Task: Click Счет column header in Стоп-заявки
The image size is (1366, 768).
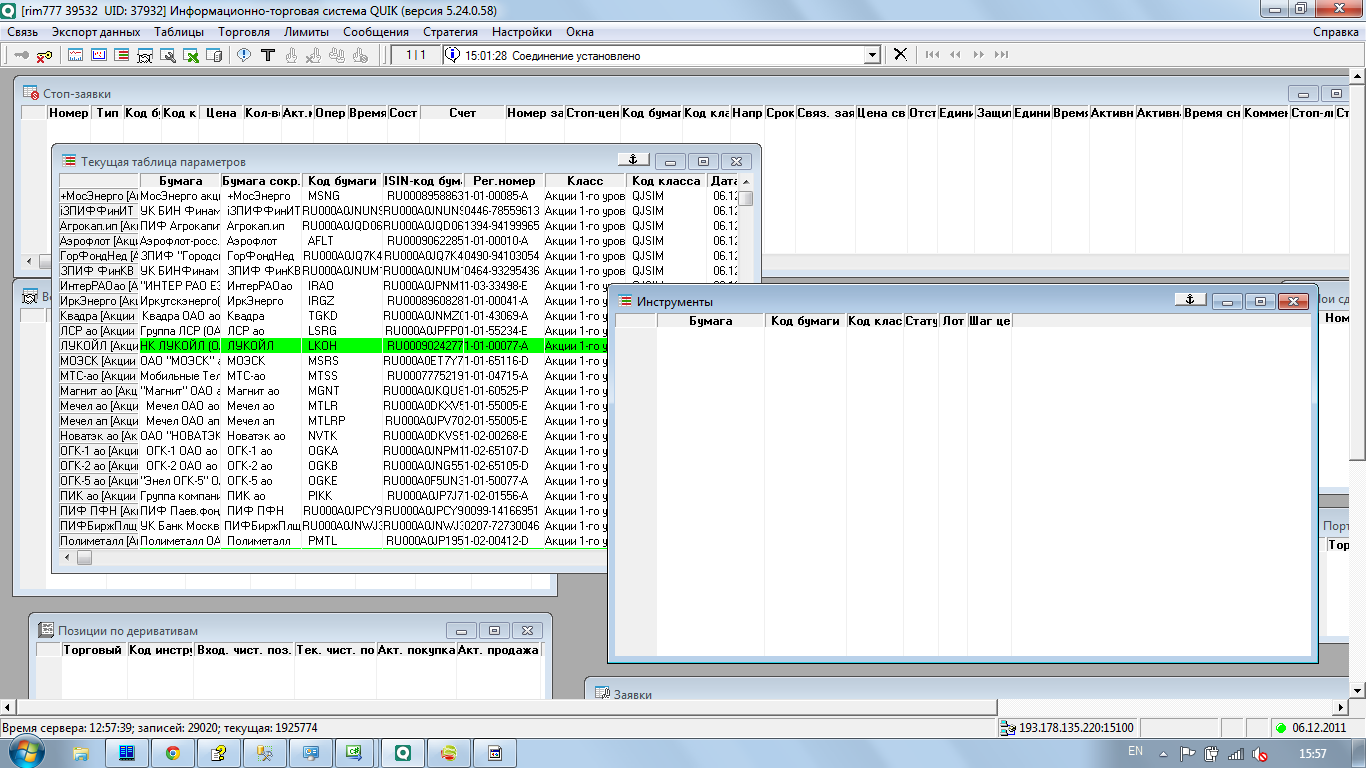Action: point(462,113)
